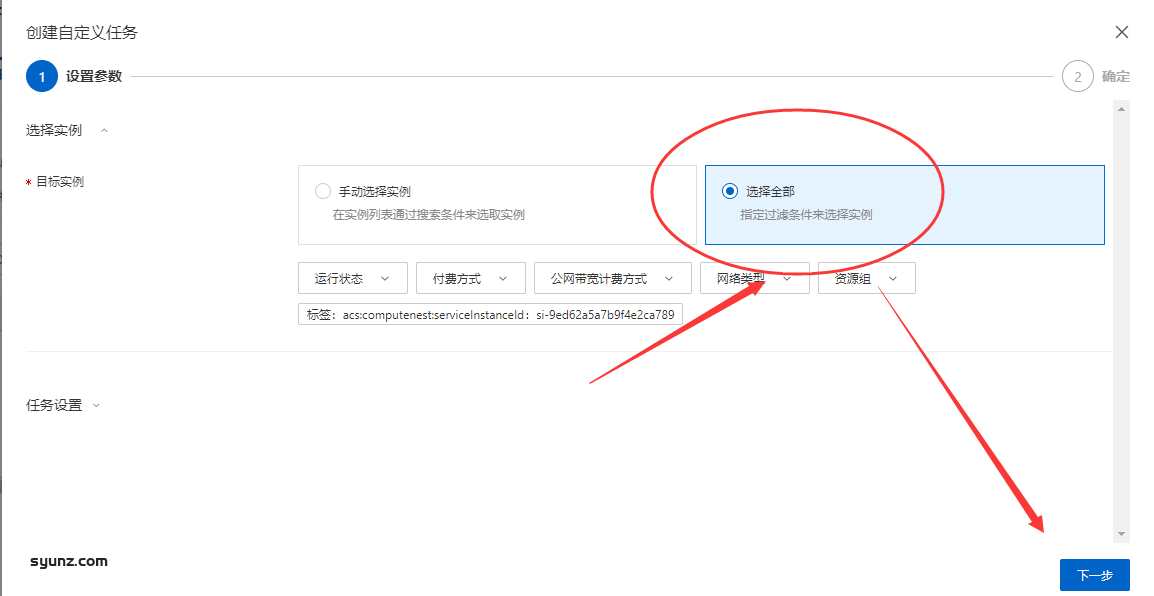Click the 标签 servicInstanceId filter tag

(490, 314)
